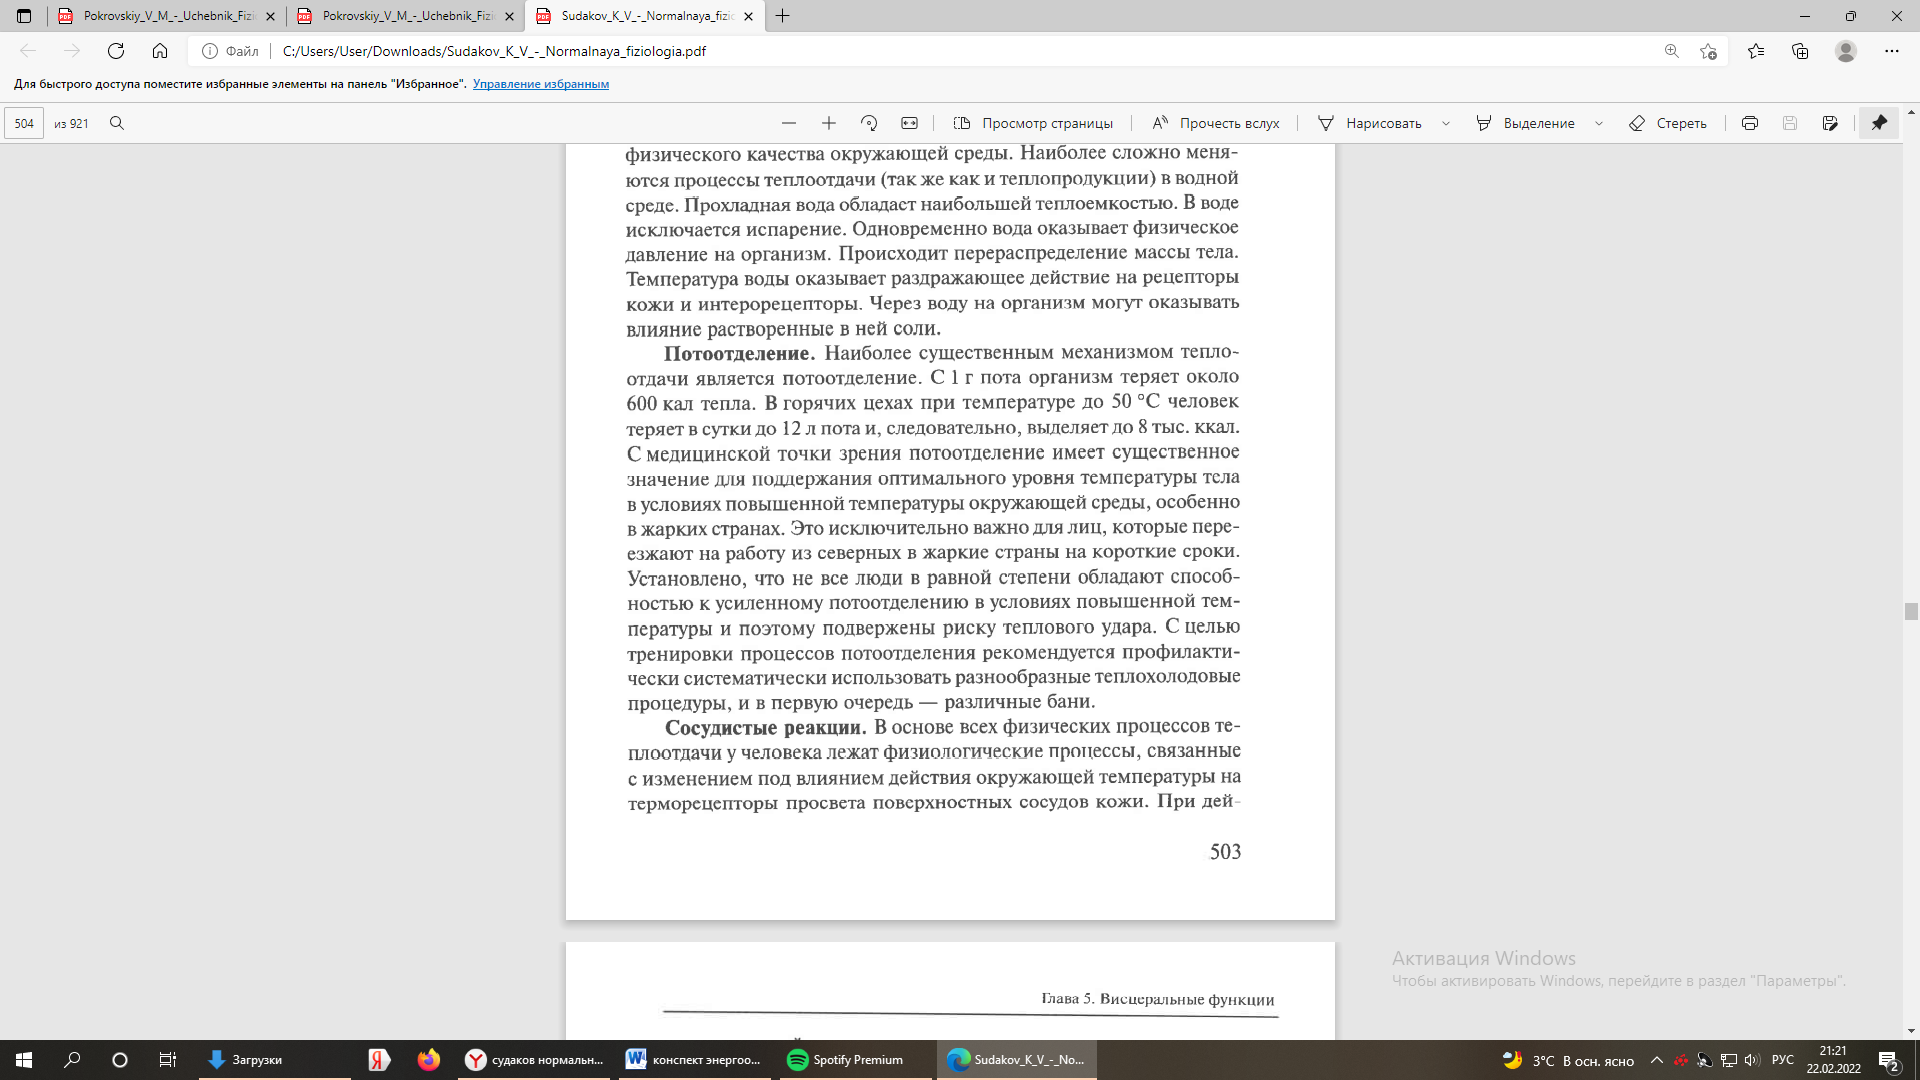The image size is (1920, 1080).
Task: Close the Sudakov_K_V tab
Action: click(x=748, y=16)
